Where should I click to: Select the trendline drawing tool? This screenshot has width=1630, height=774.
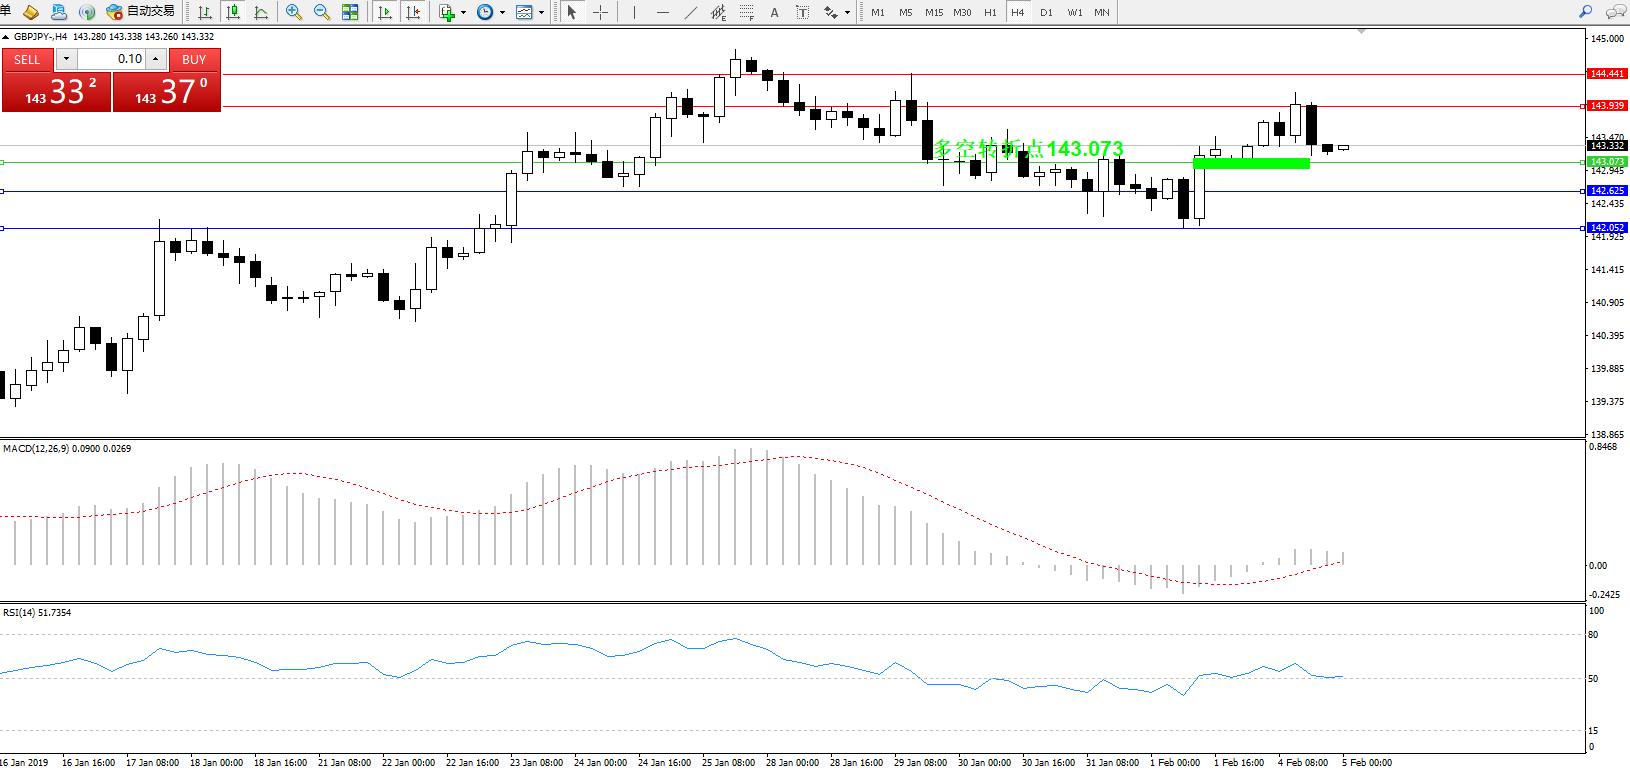click(691, 12)
